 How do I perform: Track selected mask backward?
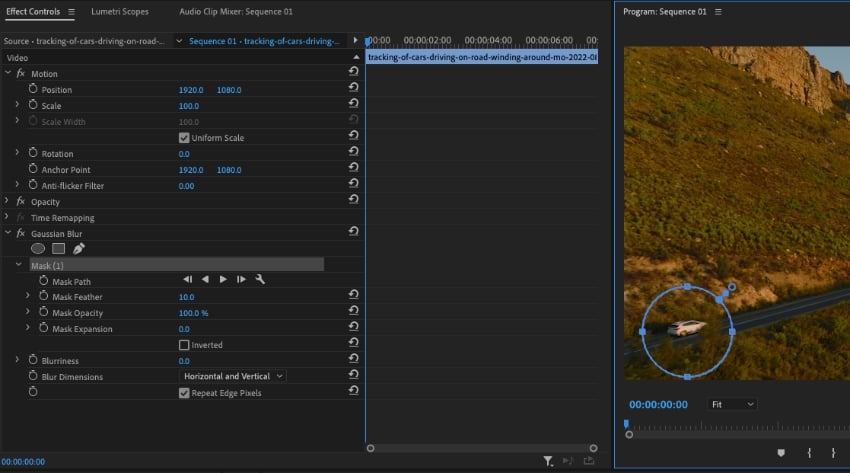coord(205,280)
